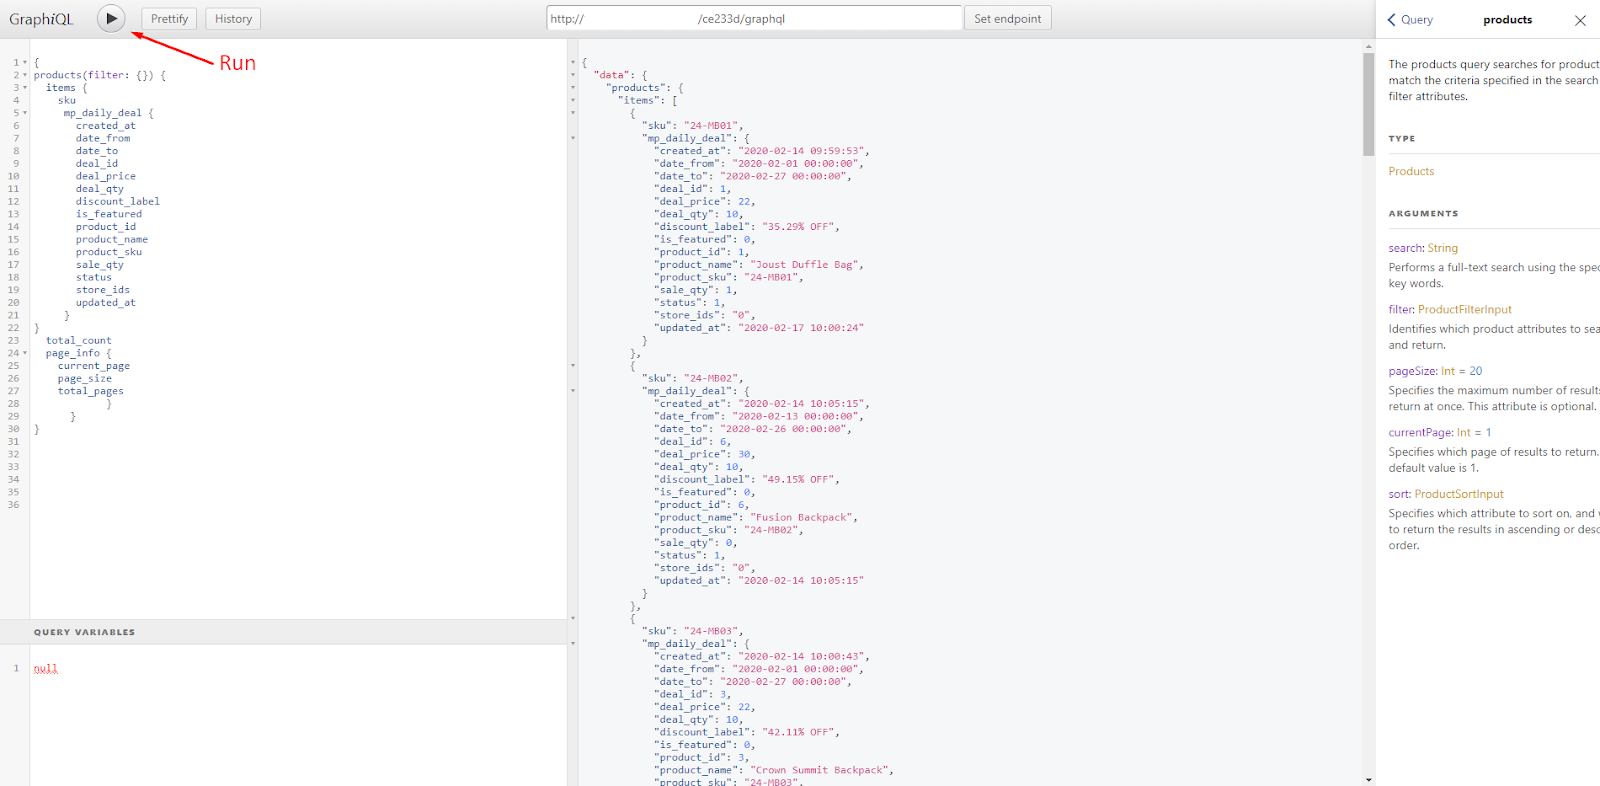The width and height of the screenshot is (1600, 786).
Task: Click the products title in docs panel
Action: click(1507, 20)
